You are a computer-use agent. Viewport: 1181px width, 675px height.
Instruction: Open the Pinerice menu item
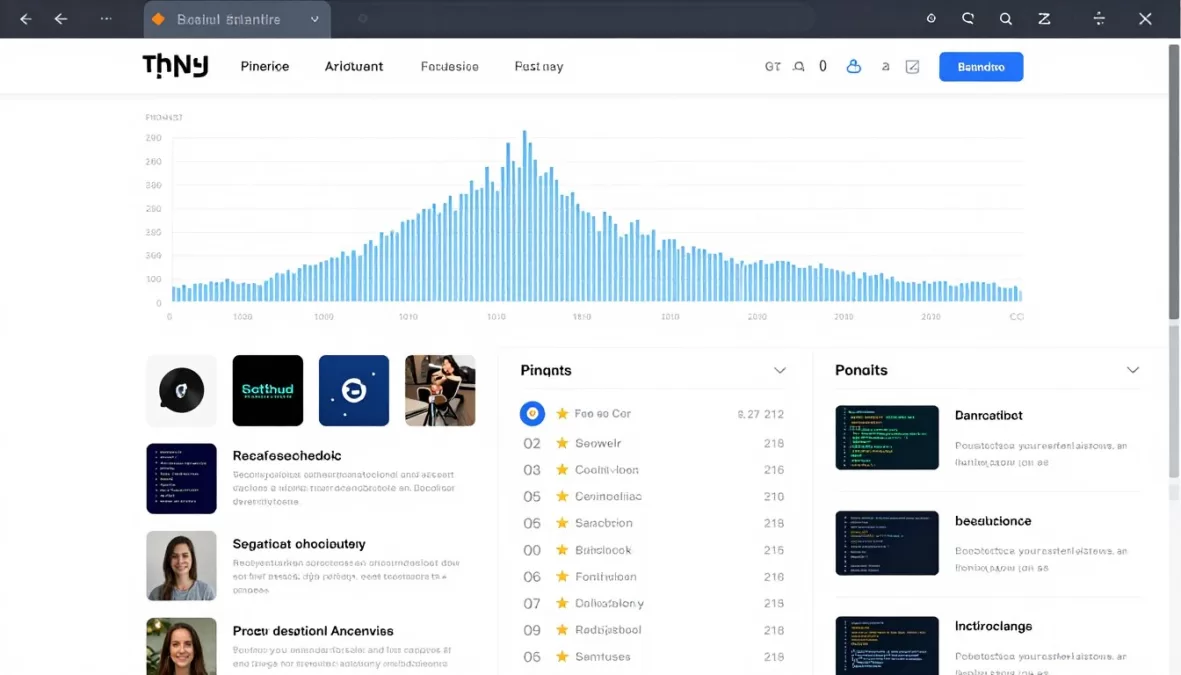(264, 66)
